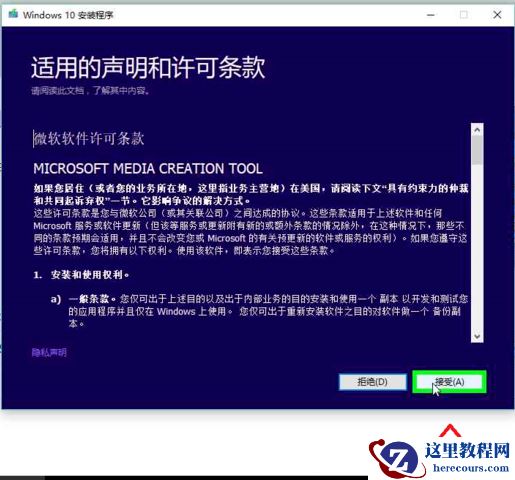
Task: Click the section heading 1. 安装和使用权利
Action: pos(81,275)
